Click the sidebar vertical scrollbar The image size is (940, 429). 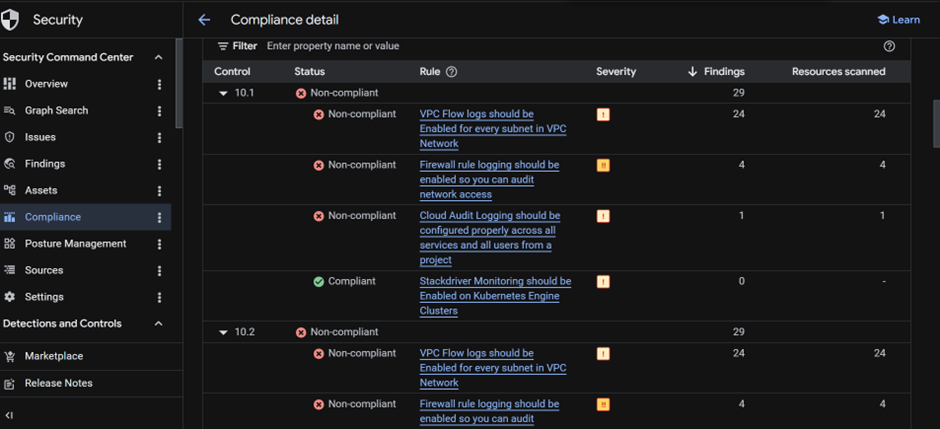click(x=178, y=83)
